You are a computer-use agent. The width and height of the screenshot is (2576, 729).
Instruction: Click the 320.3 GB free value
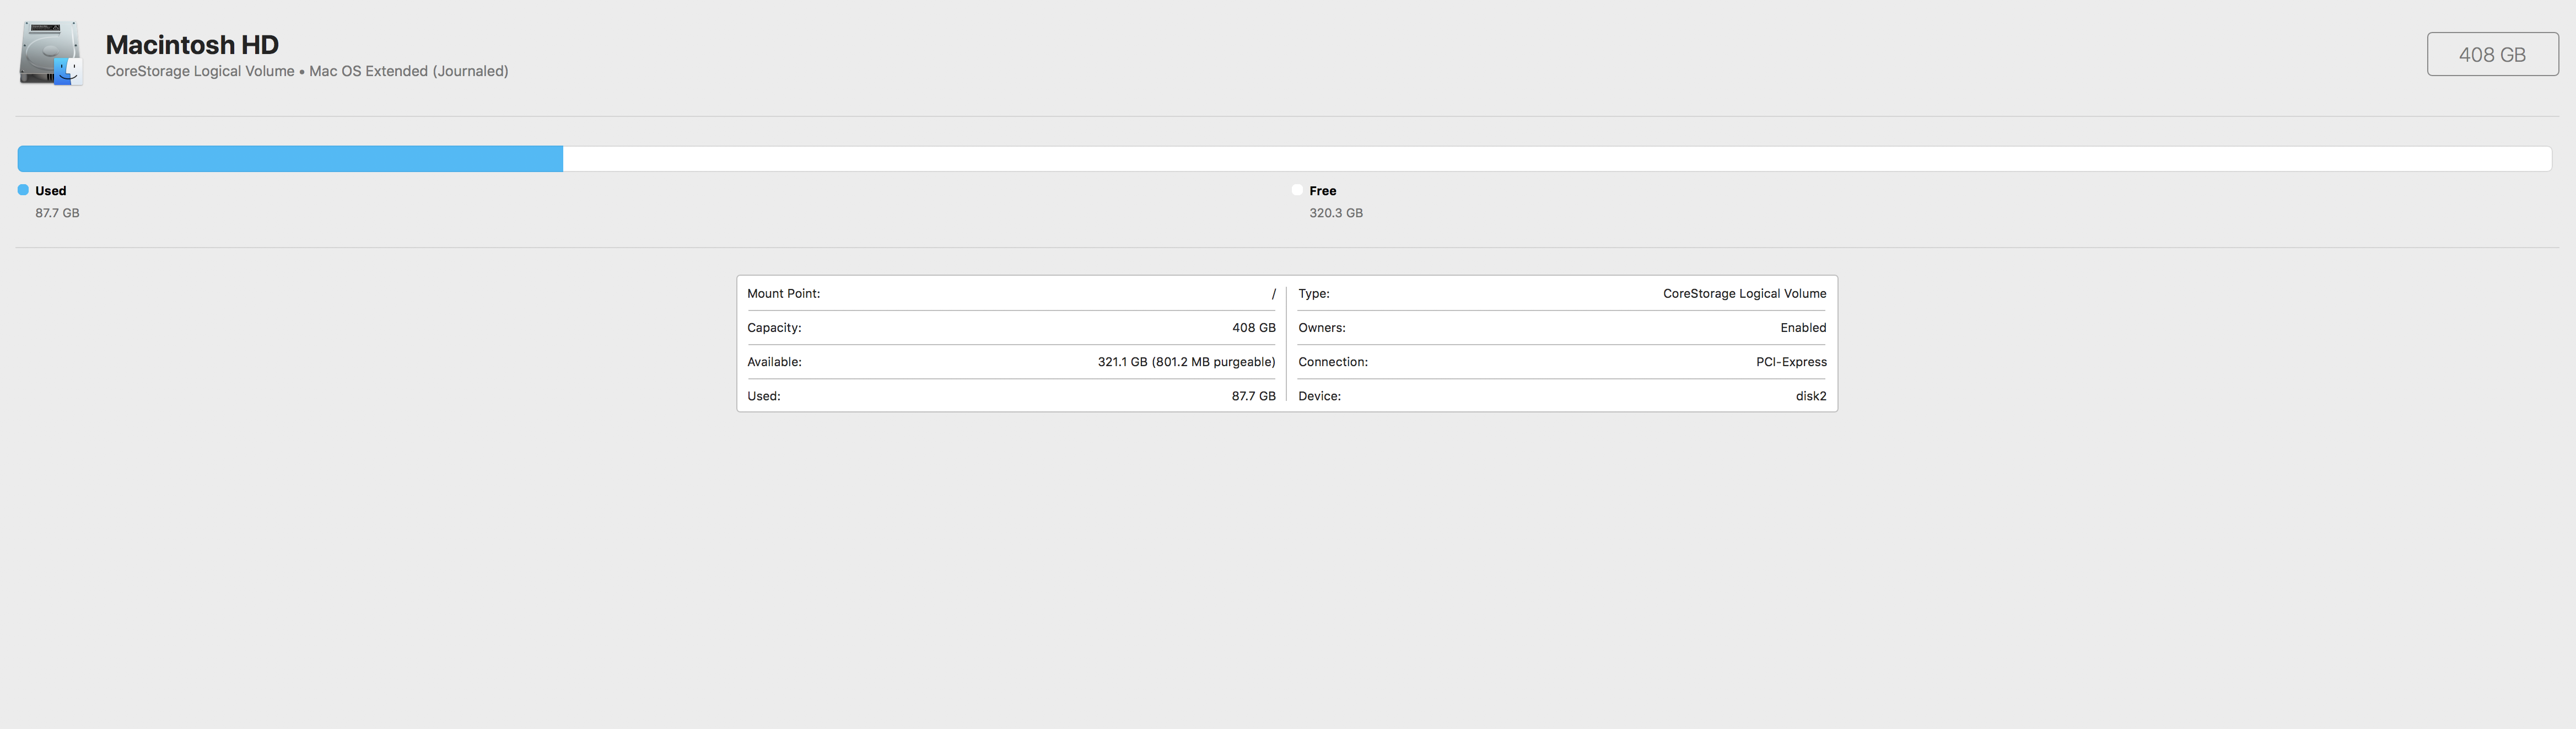[1336, 213]
